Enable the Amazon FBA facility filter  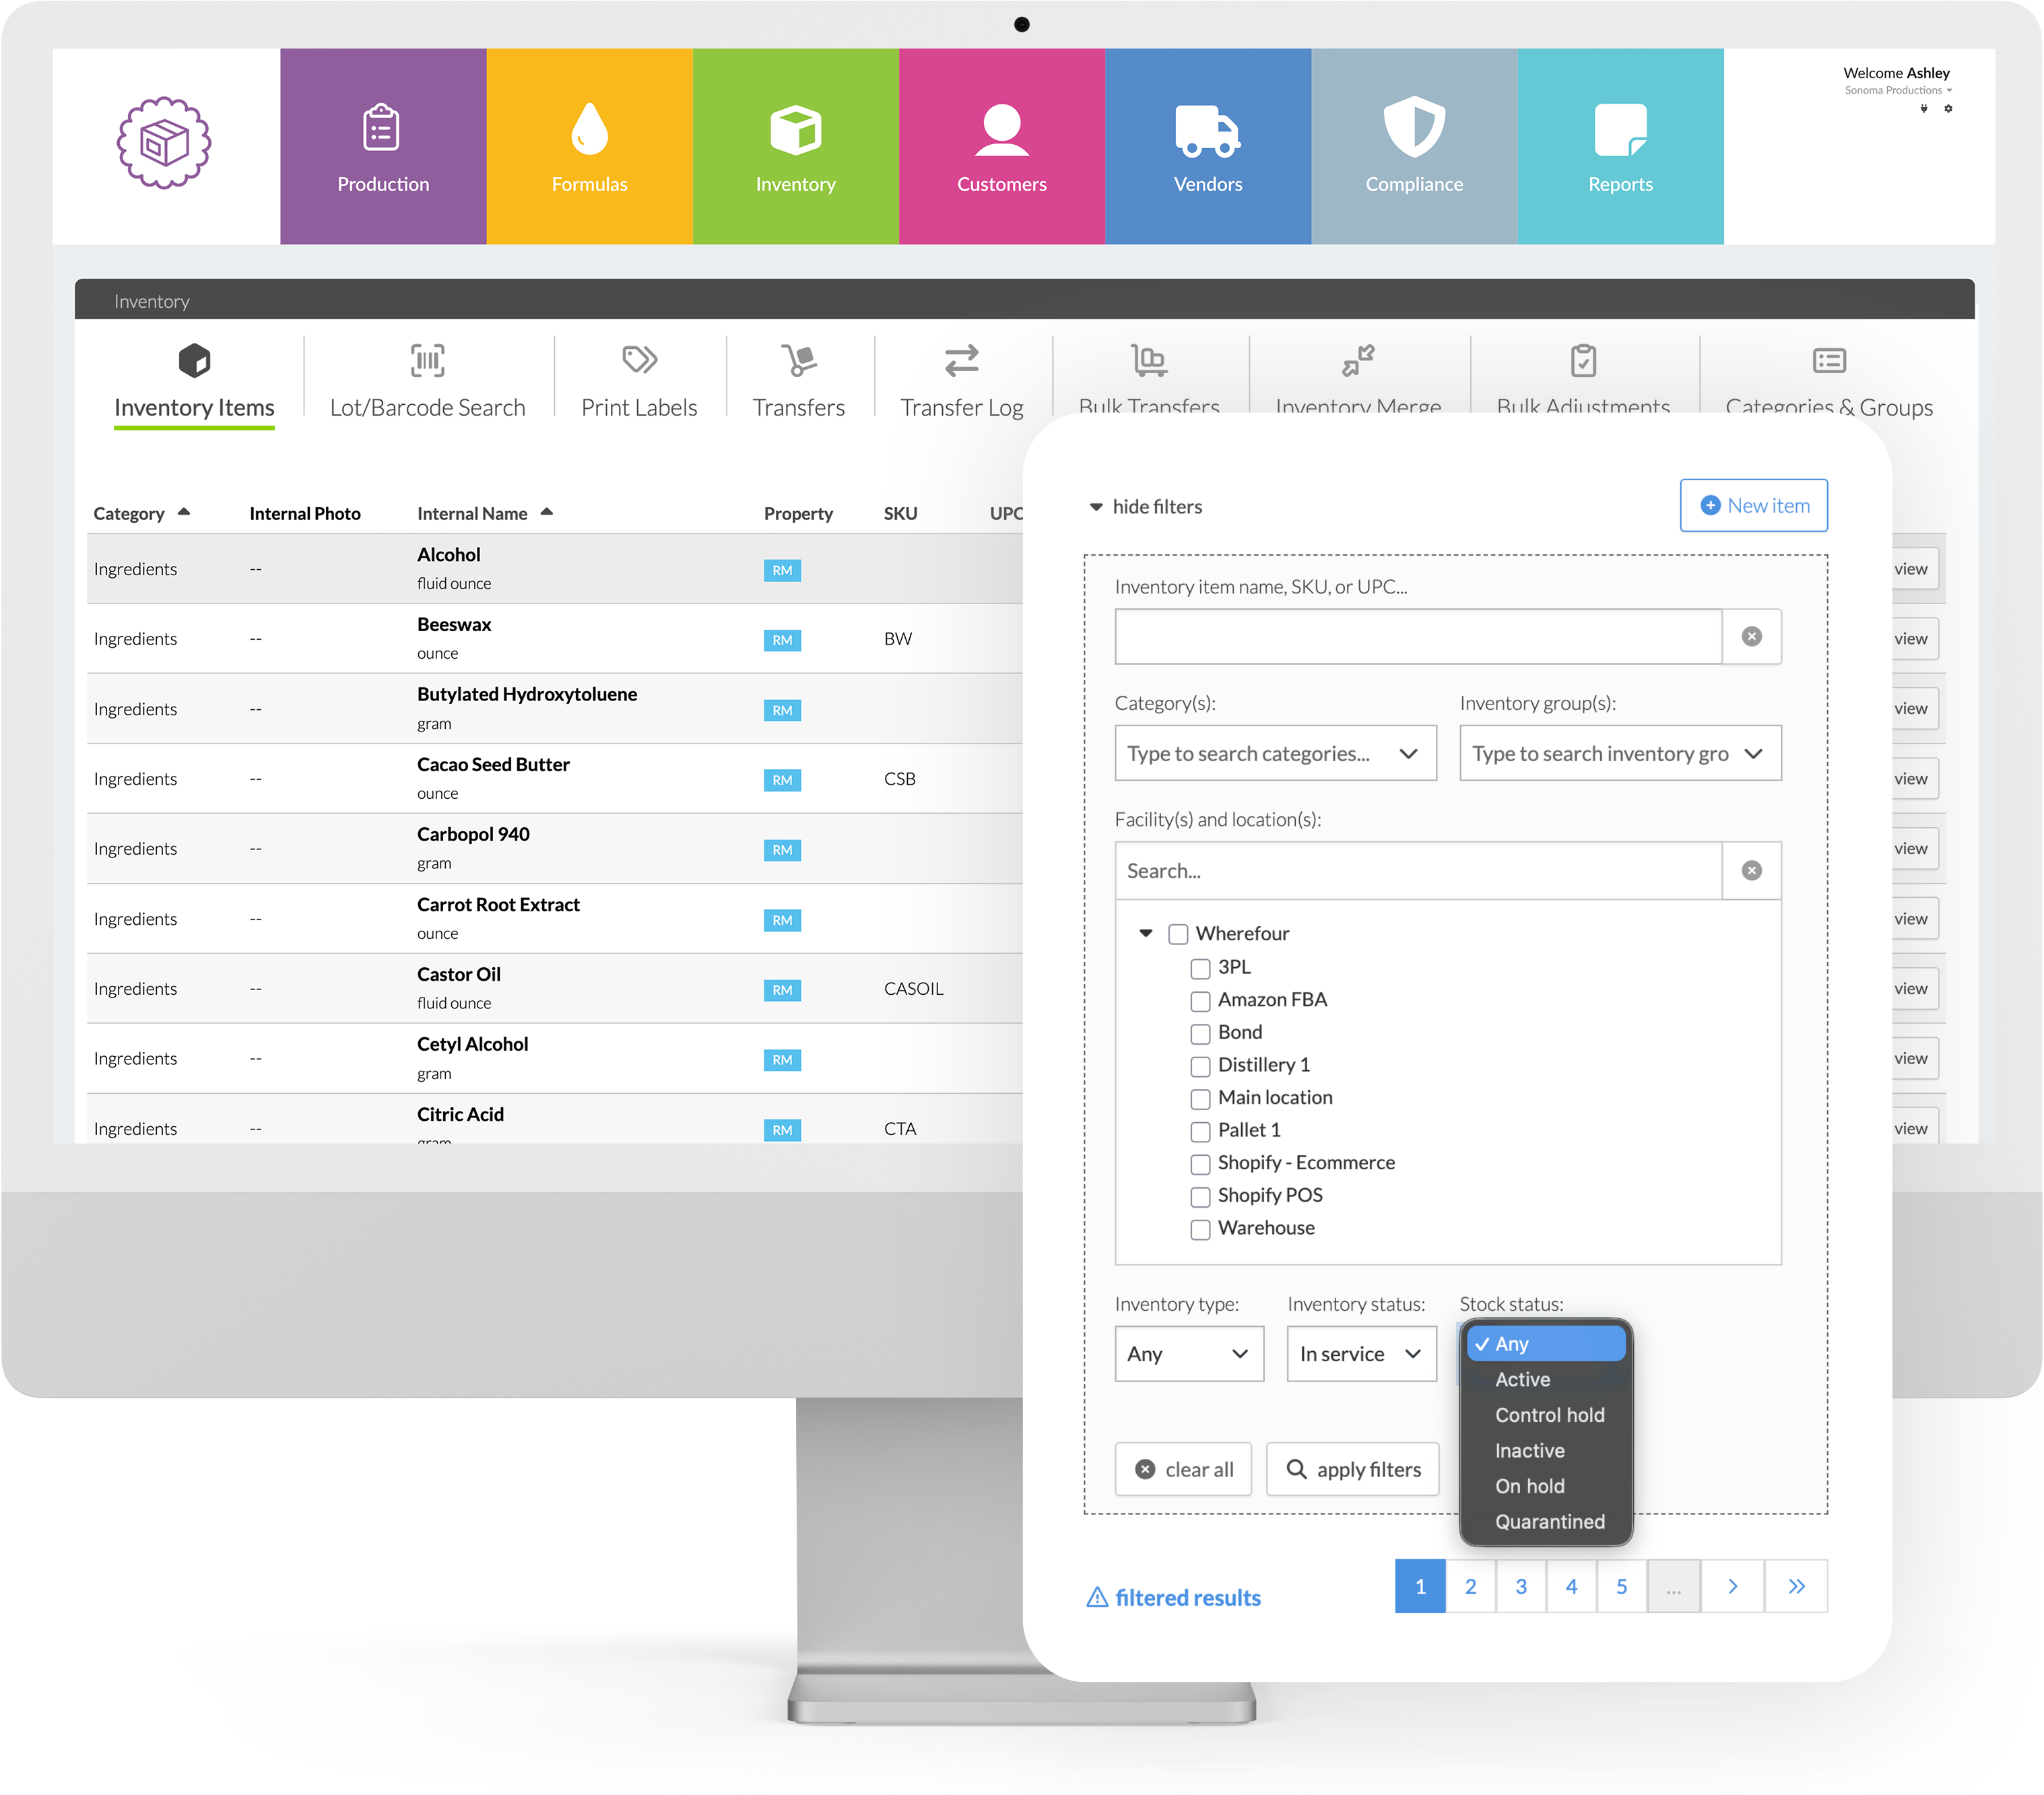(1200, 1000)
